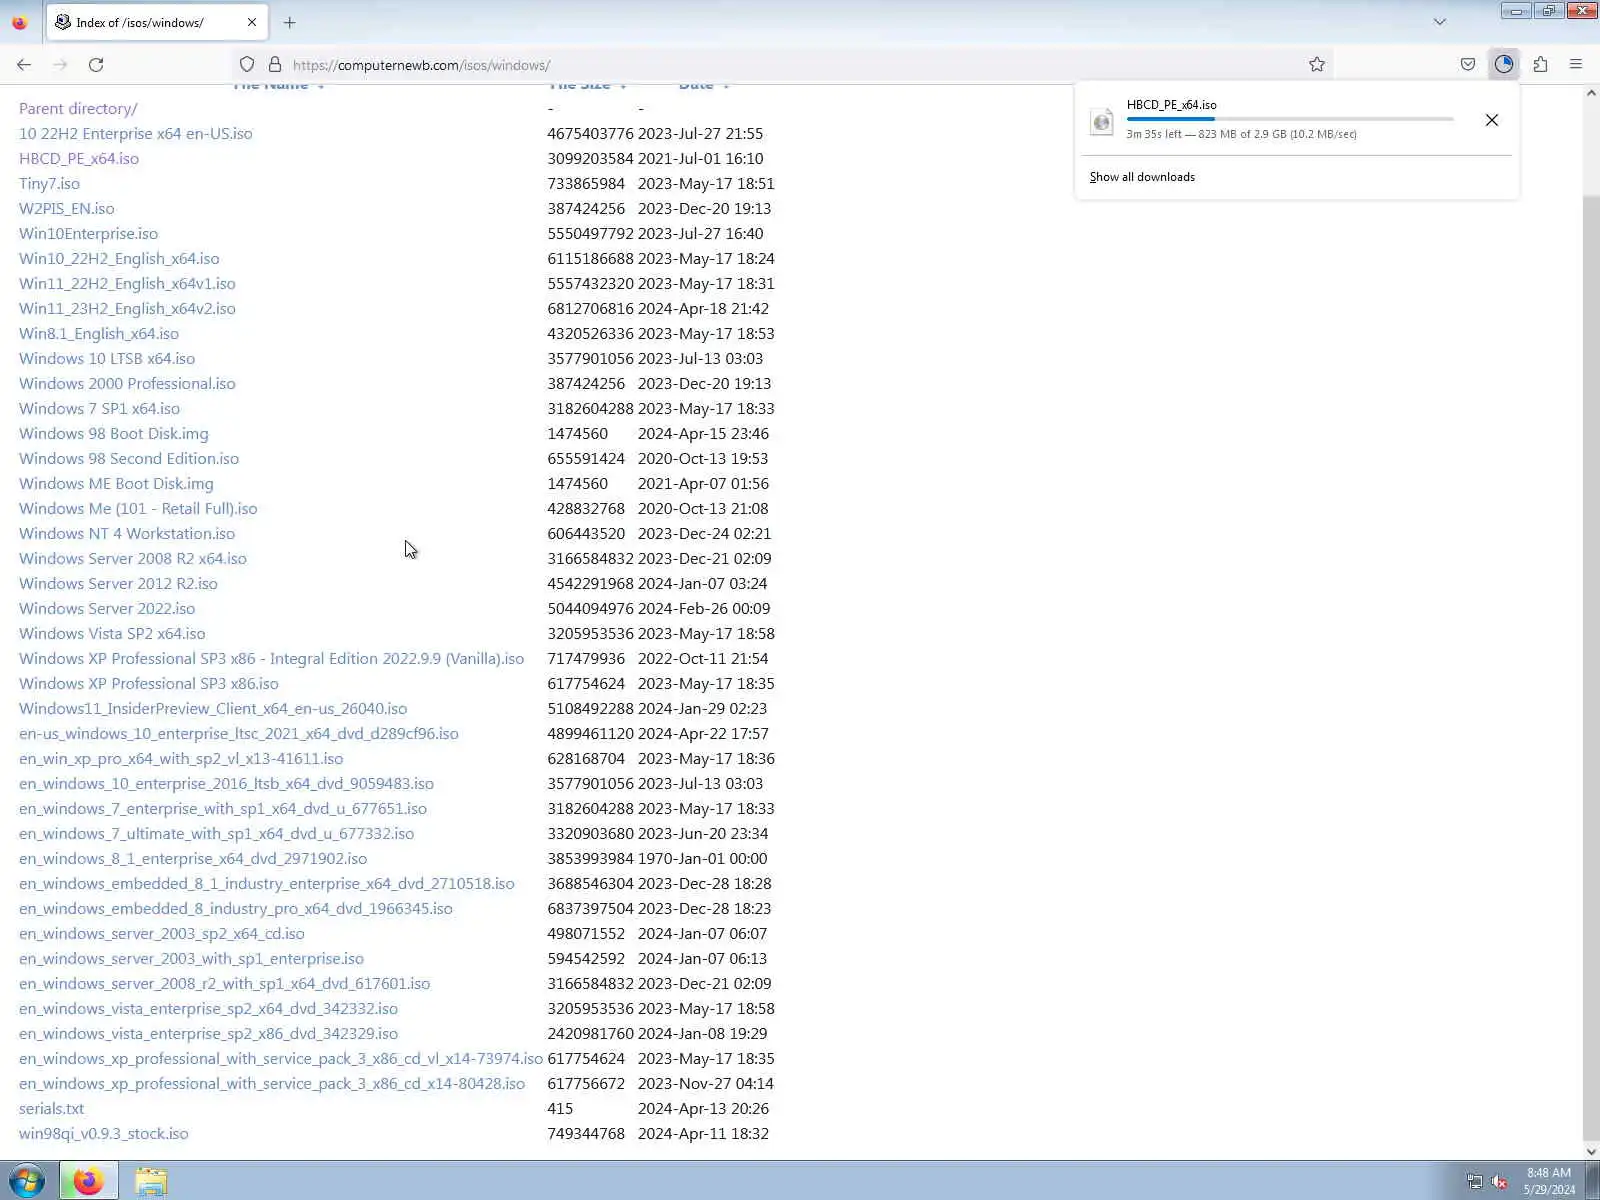The height and width of the screenshot is (1200, 1600).
Task: Download Windows NT 4 Workstation.iso
Action: [127, 533]
